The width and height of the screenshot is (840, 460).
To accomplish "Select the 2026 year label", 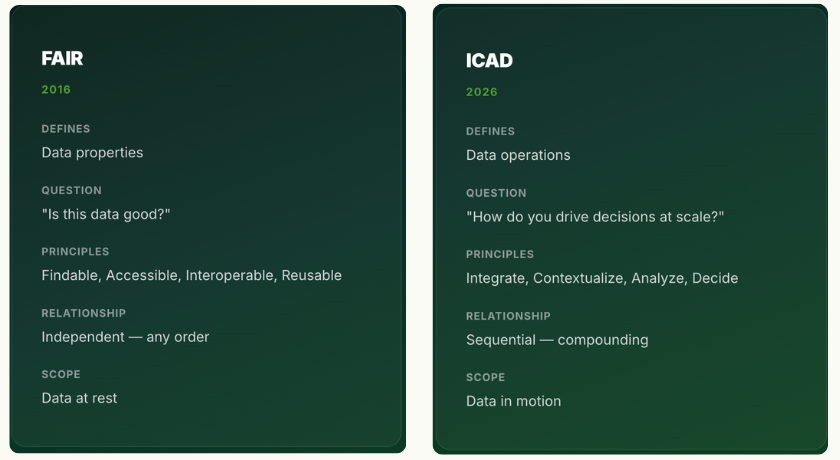I will (x=481, y=92).
